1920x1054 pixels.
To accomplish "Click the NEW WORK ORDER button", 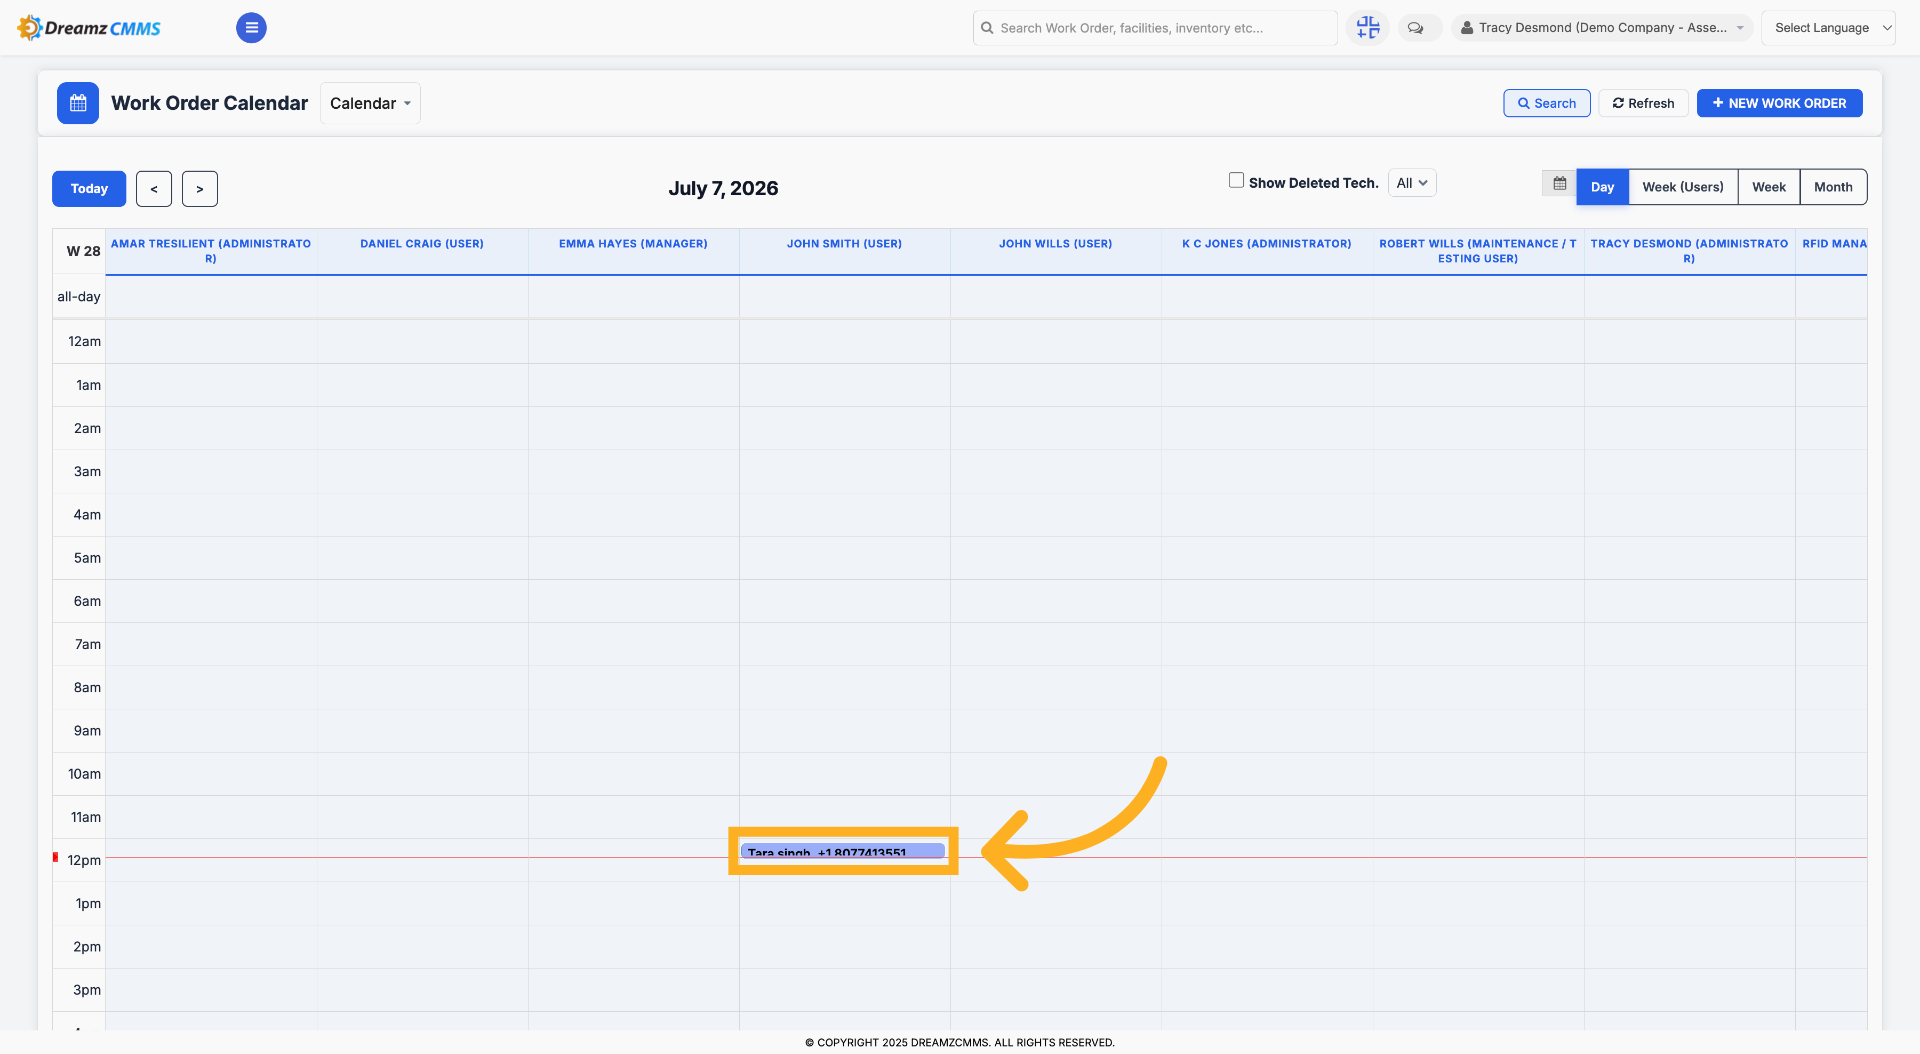I will (1779, 103).
